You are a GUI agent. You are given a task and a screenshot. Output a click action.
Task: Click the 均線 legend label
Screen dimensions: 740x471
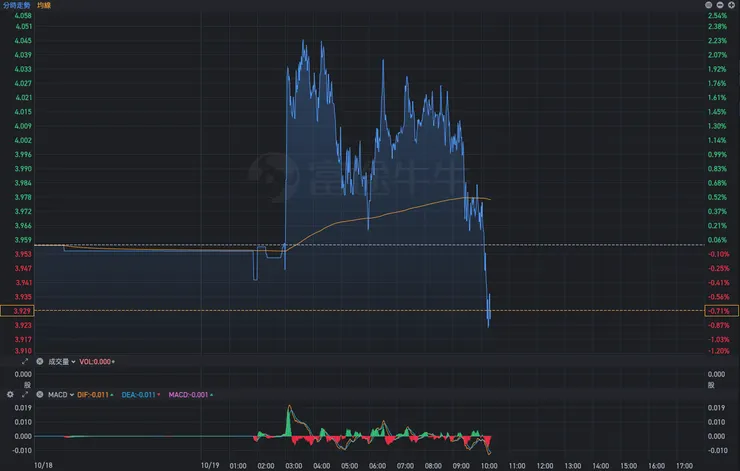[44, 5]
